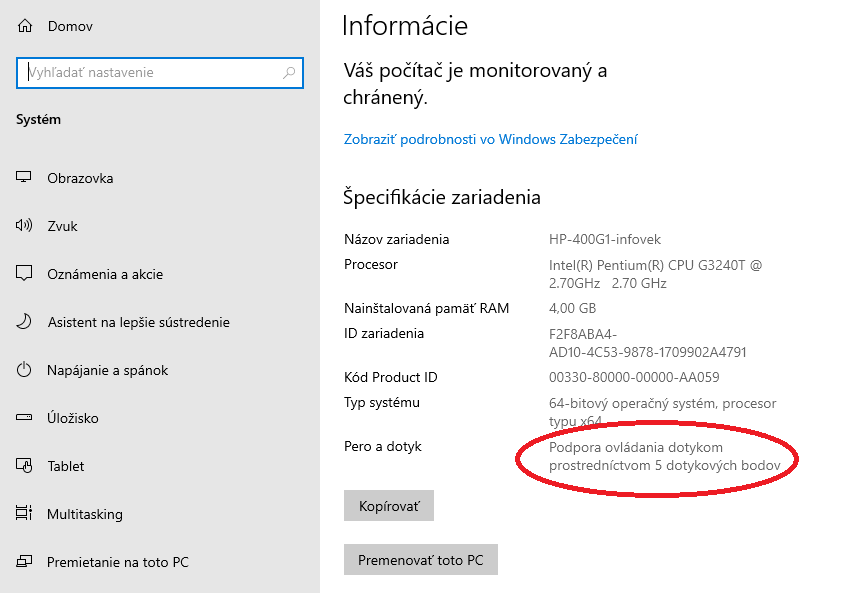The image size is (861, 593).
Task: Click the Tablet mode icon
Action: (25, 466)
